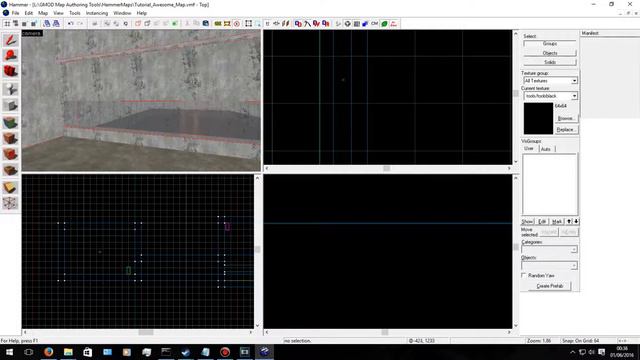
Task: Open the View menu
Action: (x=58, y=13)
